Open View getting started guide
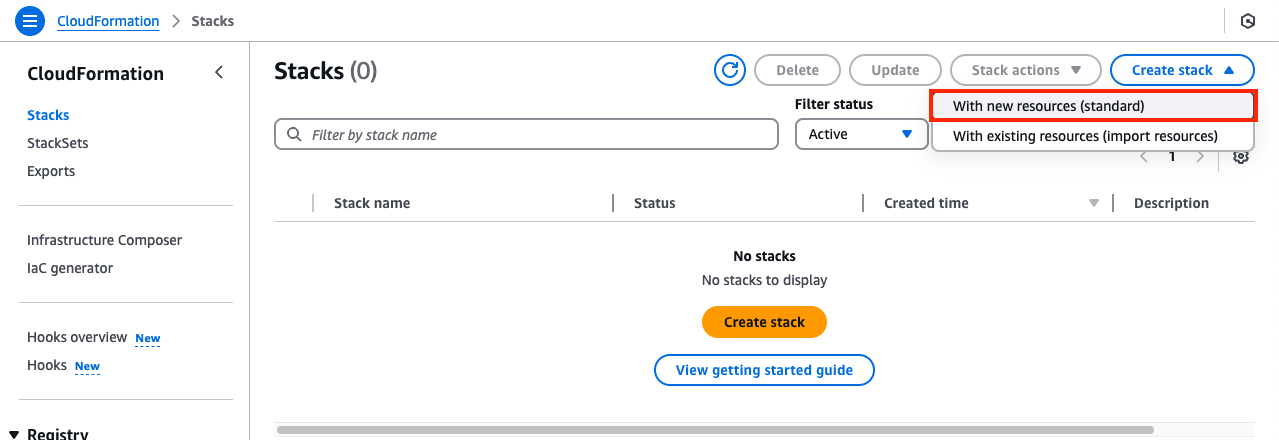 pos(764,370)
